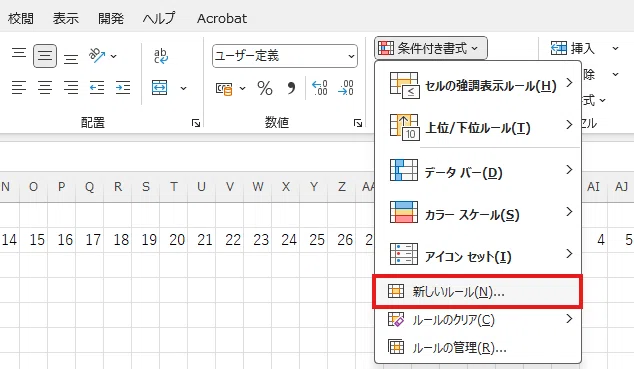
Task: Center text horizontally icon
Action: point(44,87)
